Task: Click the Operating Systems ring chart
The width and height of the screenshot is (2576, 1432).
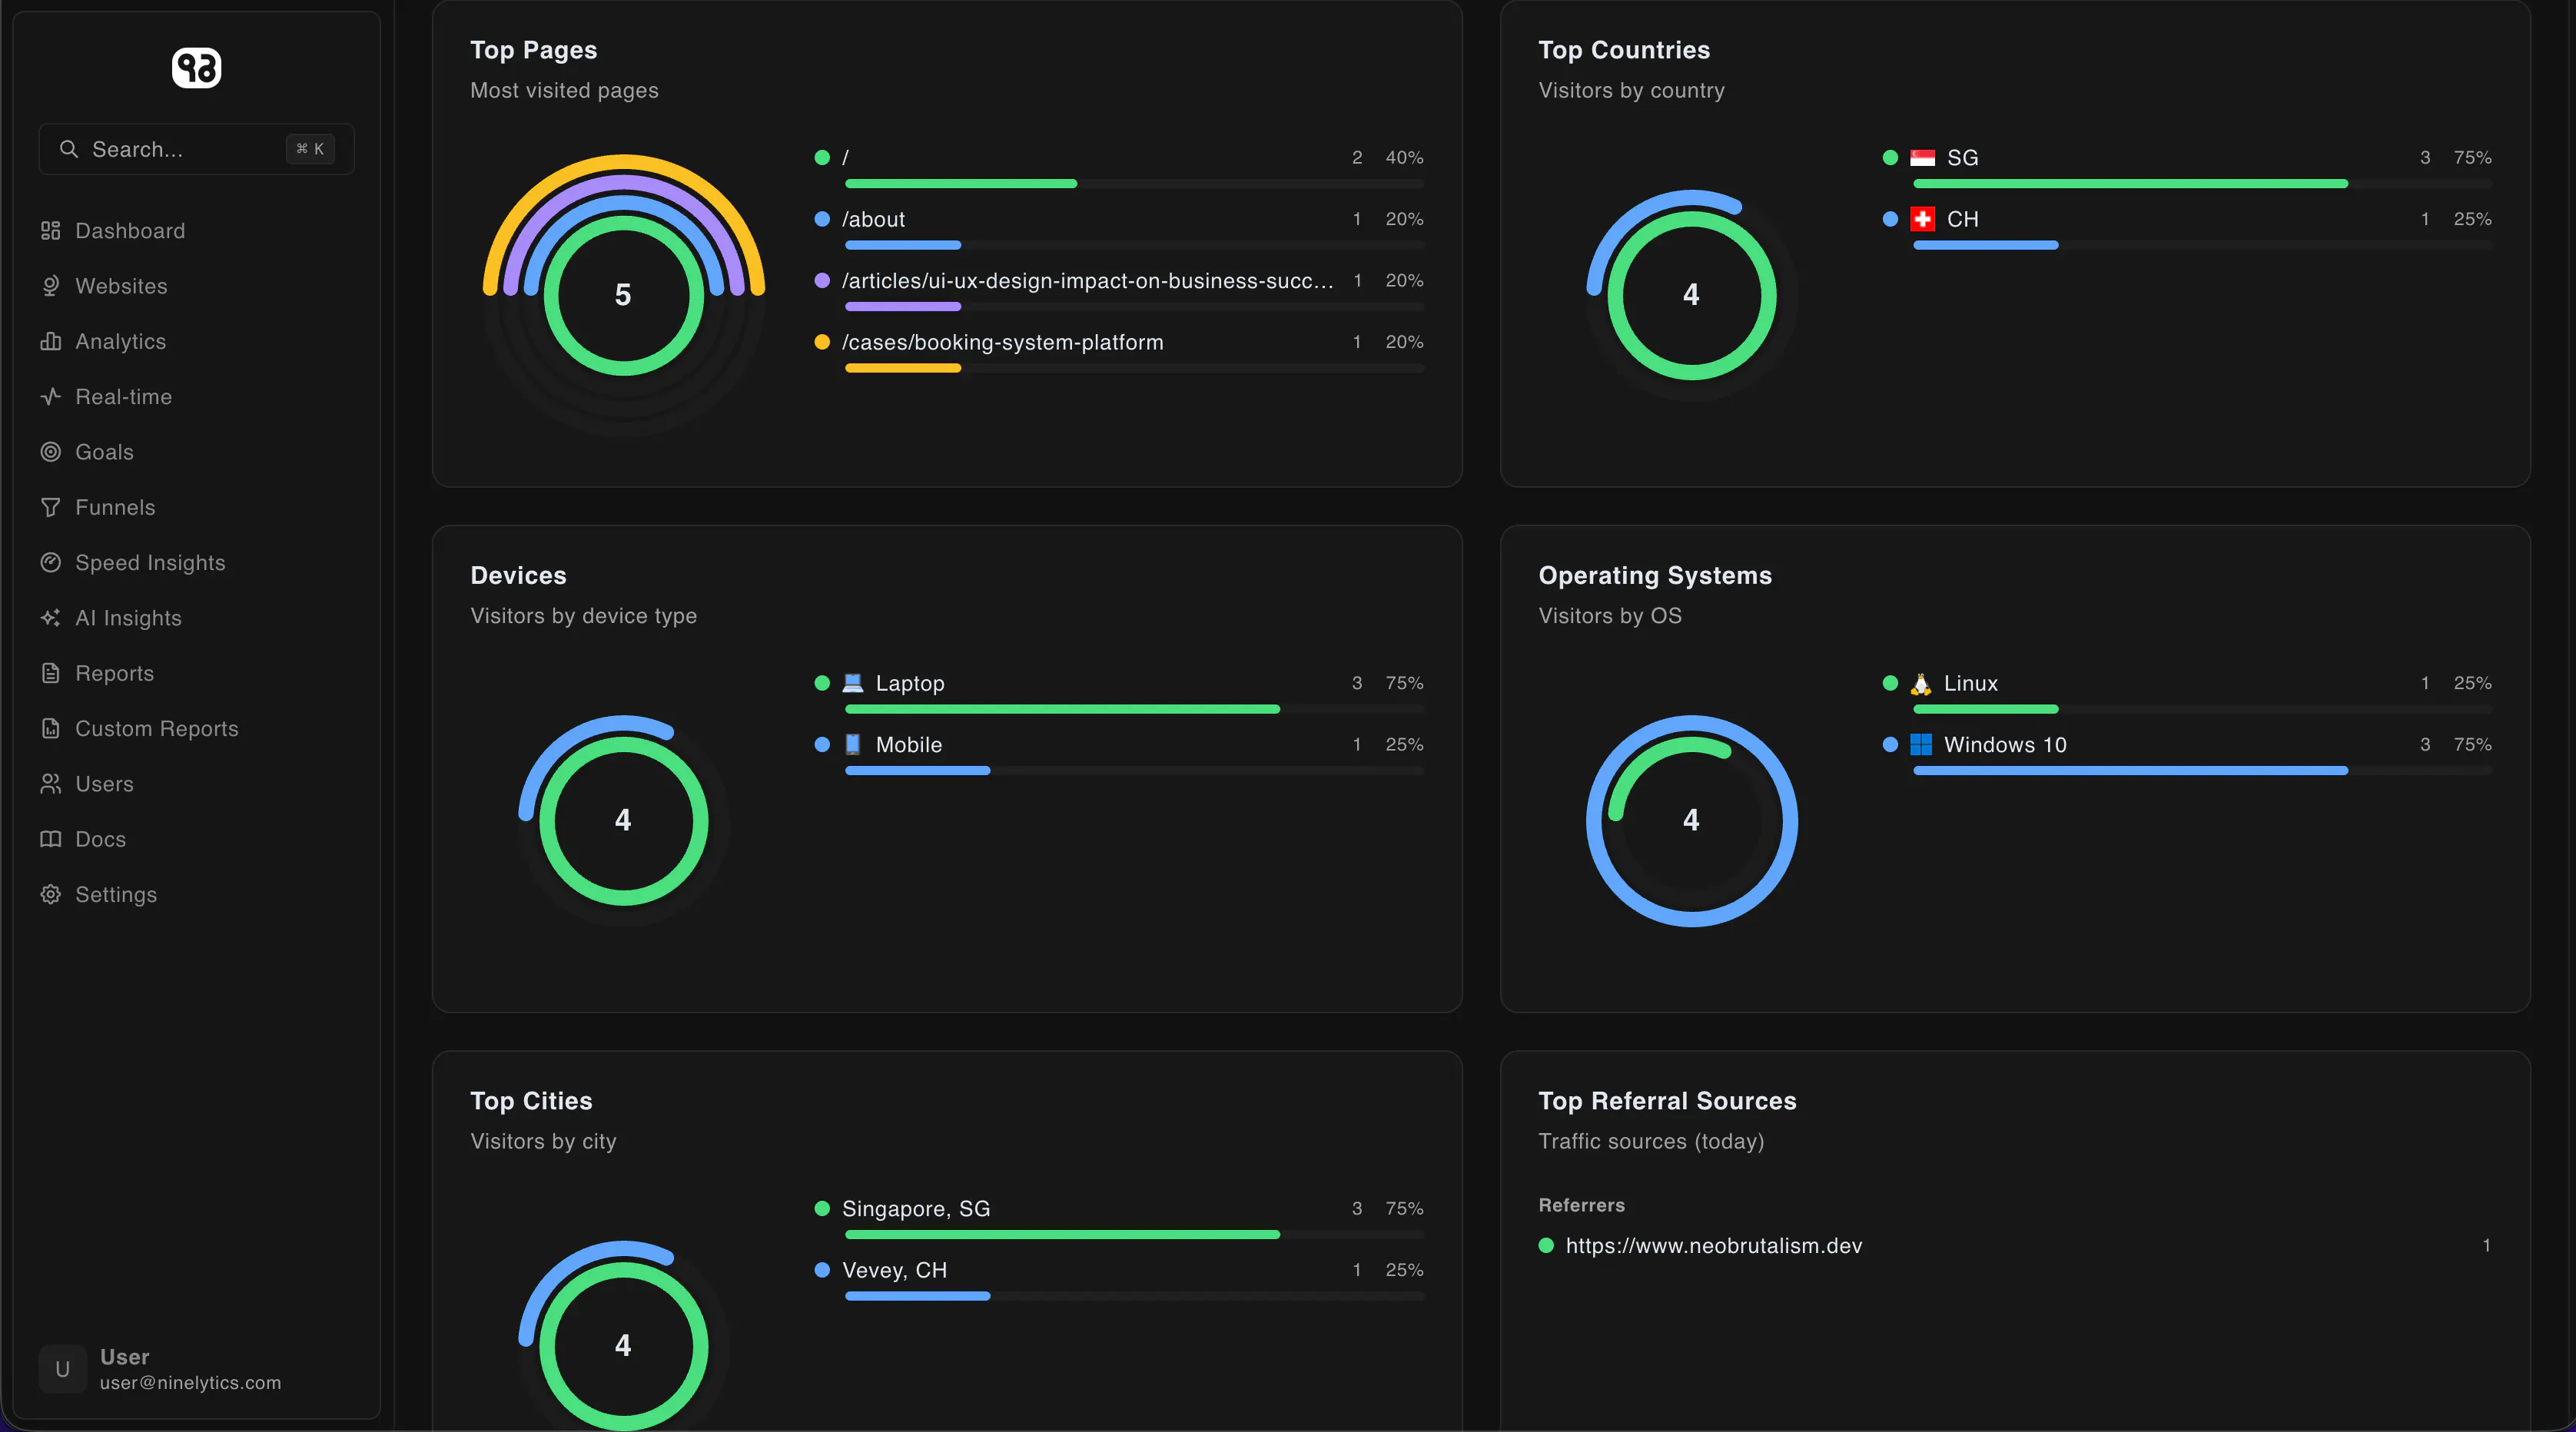Action: pyautogui.click(x=1691, y=820)
